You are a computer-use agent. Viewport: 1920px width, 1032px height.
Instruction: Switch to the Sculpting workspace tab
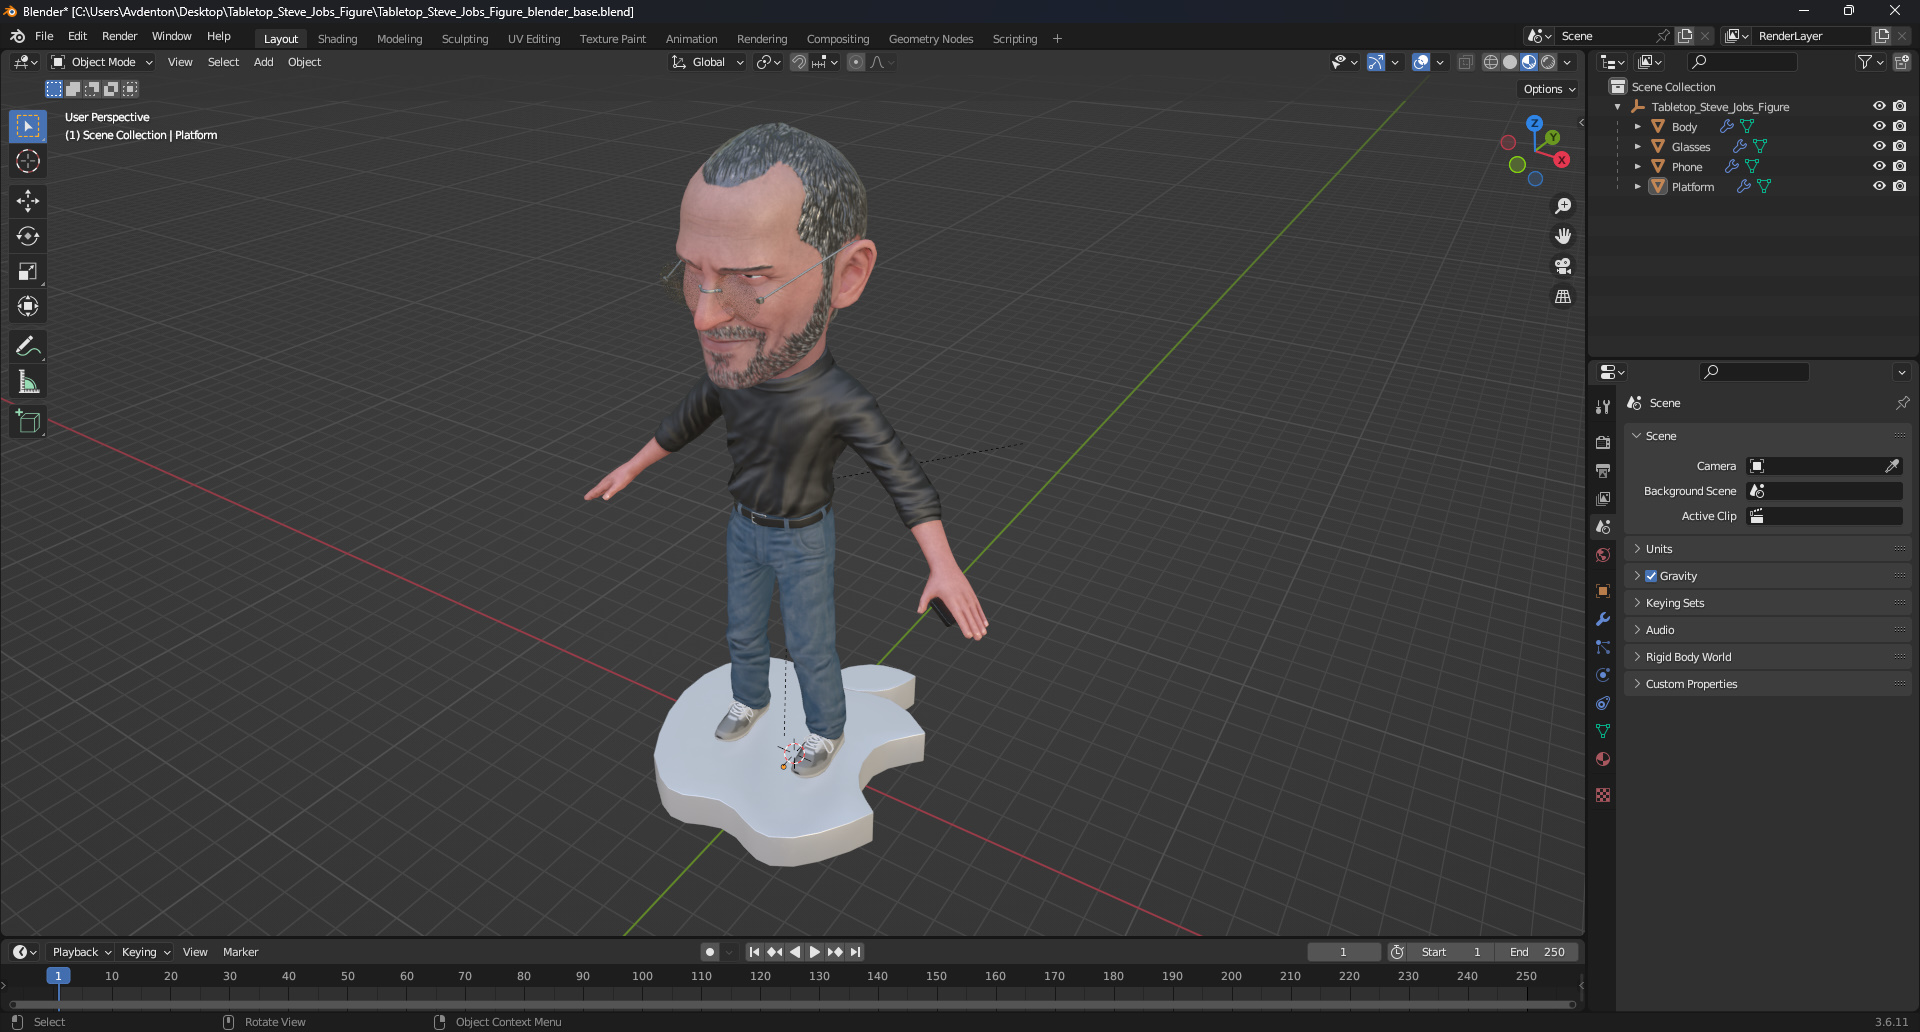coord(465,39)
